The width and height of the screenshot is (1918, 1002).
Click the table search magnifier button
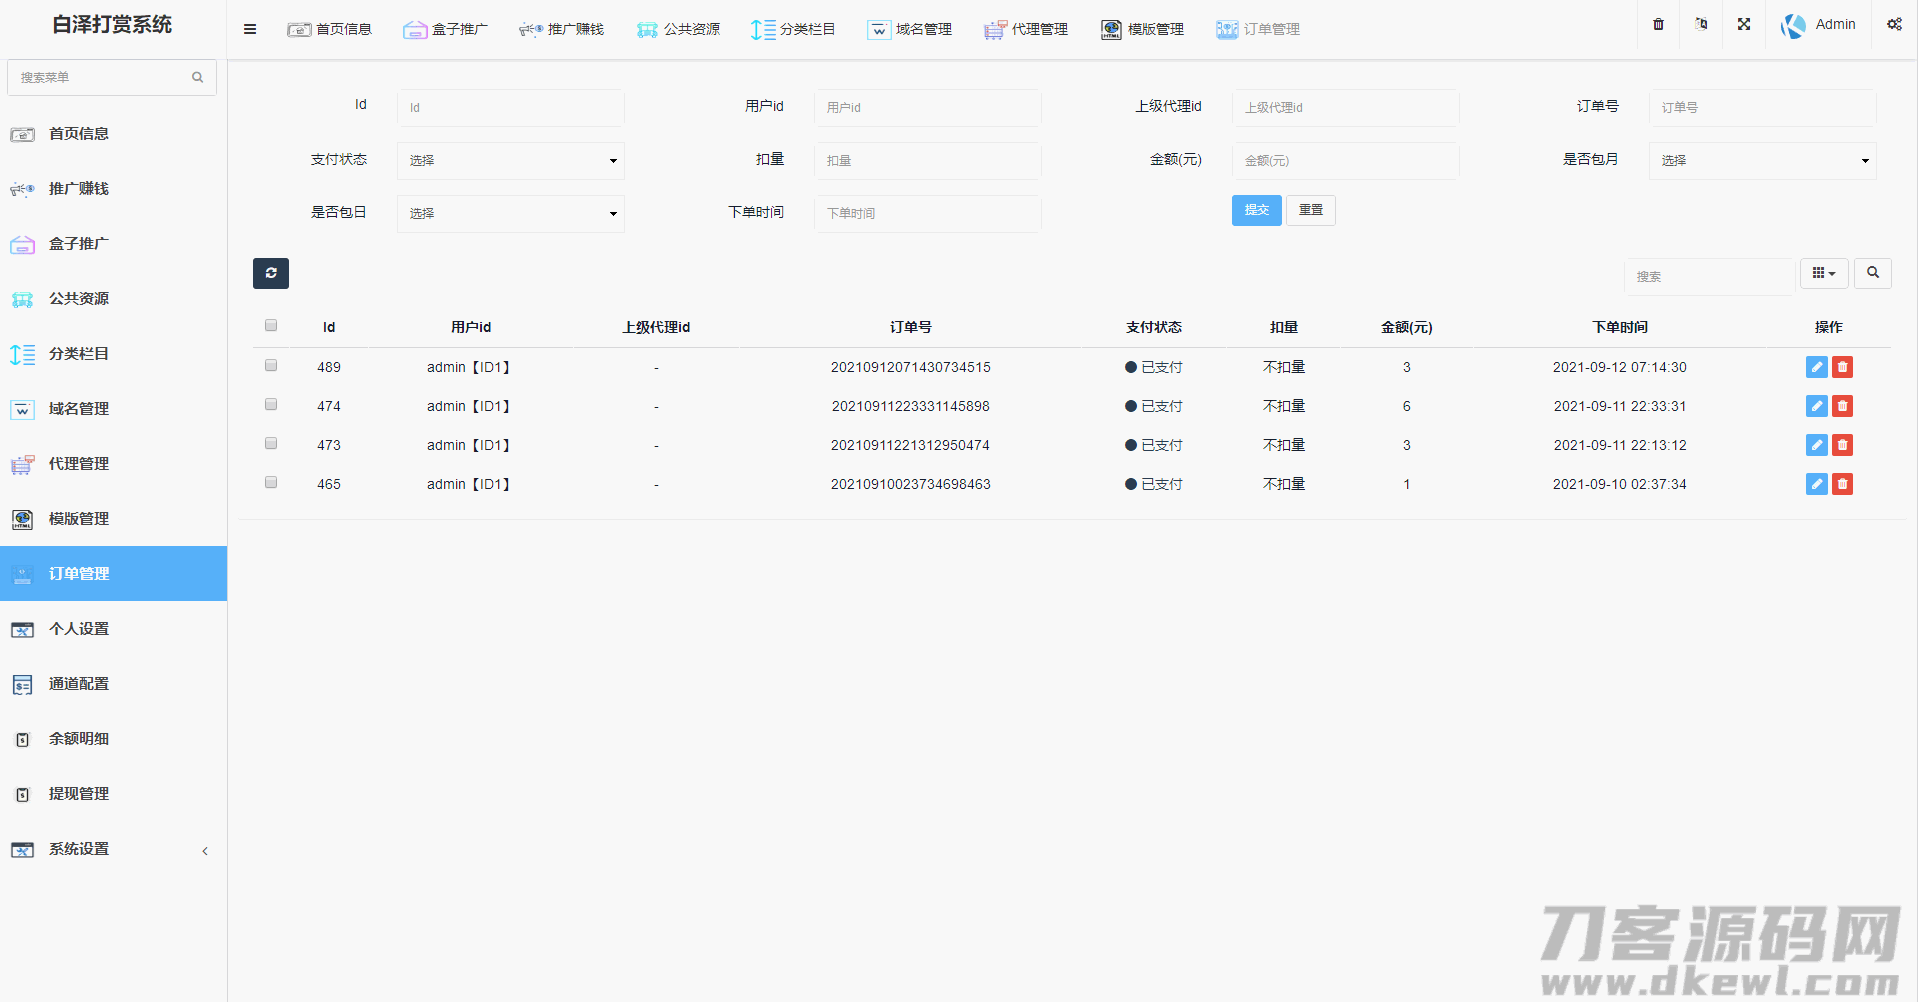[1872, 273]
